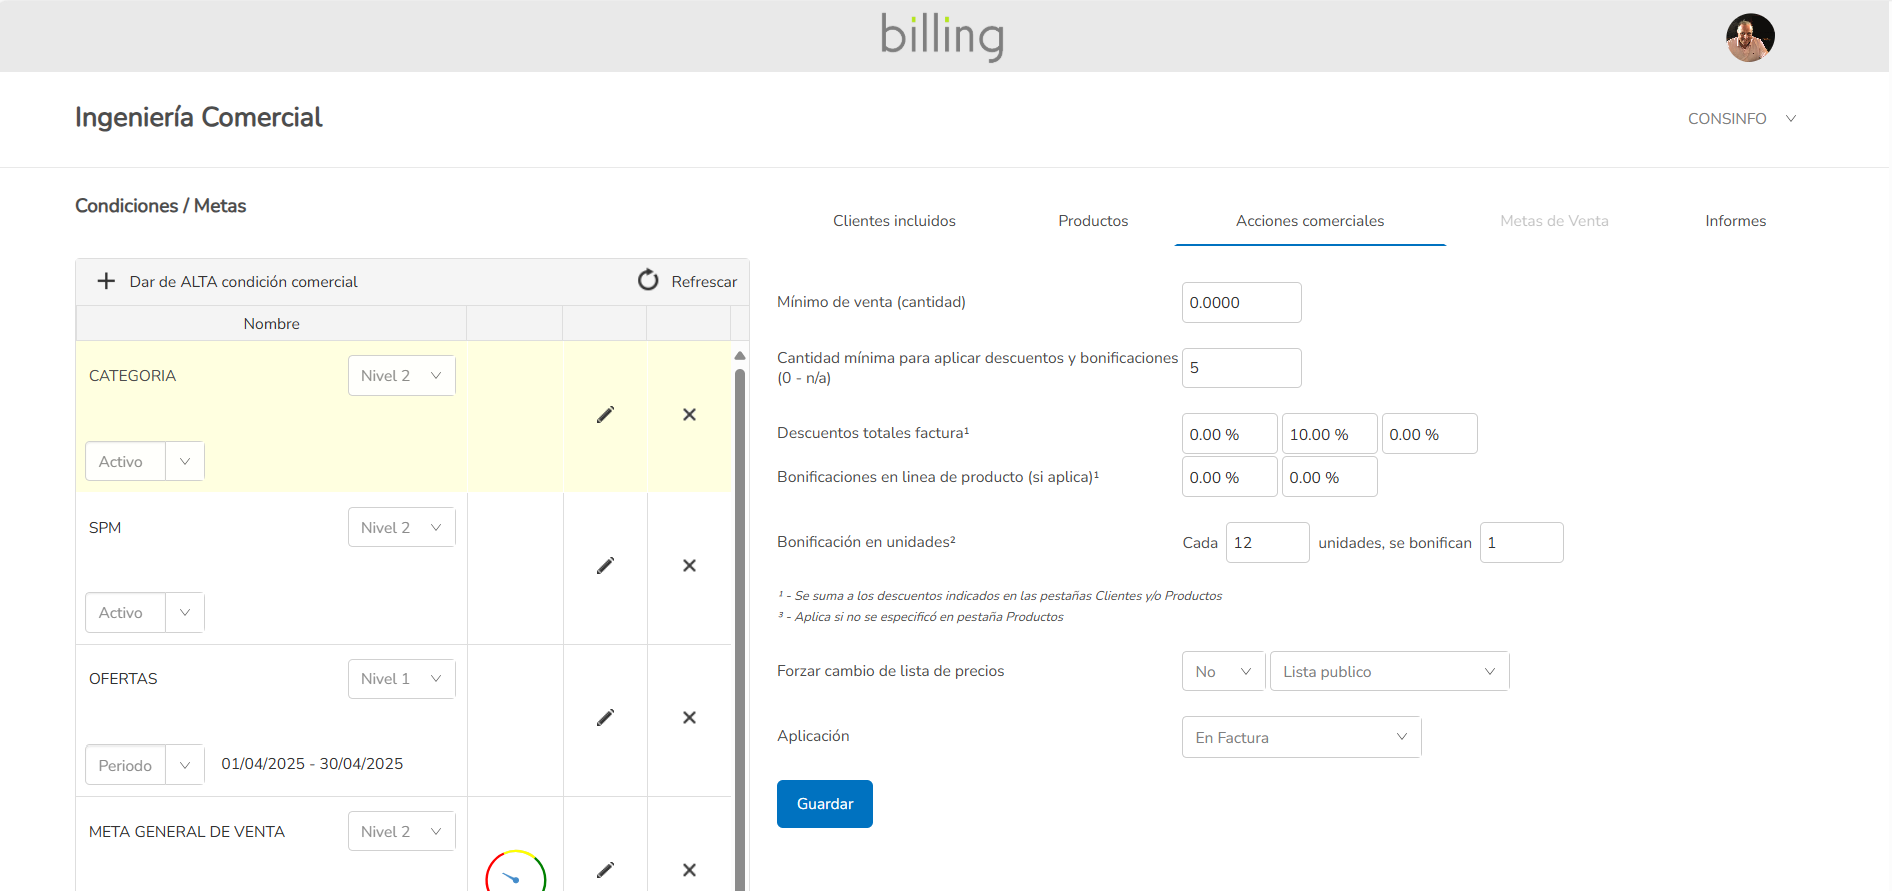Open the Nivel dropdown for CATEGORIA

[401, 376]
